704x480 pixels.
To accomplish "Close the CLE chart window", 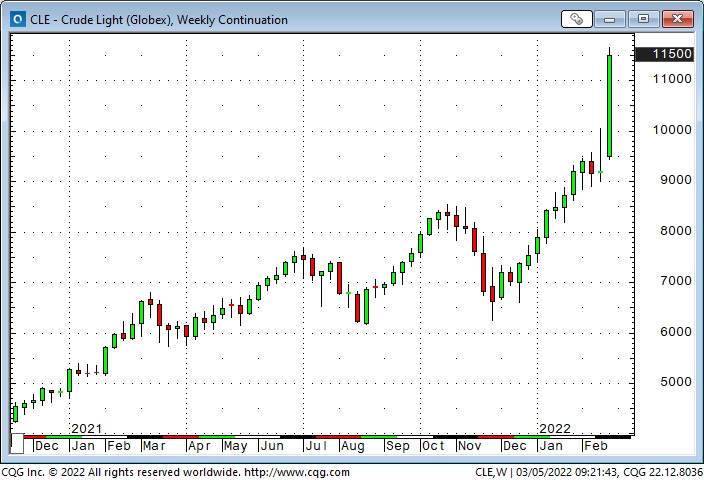I will pyautogui.click(x=677, y=19).
